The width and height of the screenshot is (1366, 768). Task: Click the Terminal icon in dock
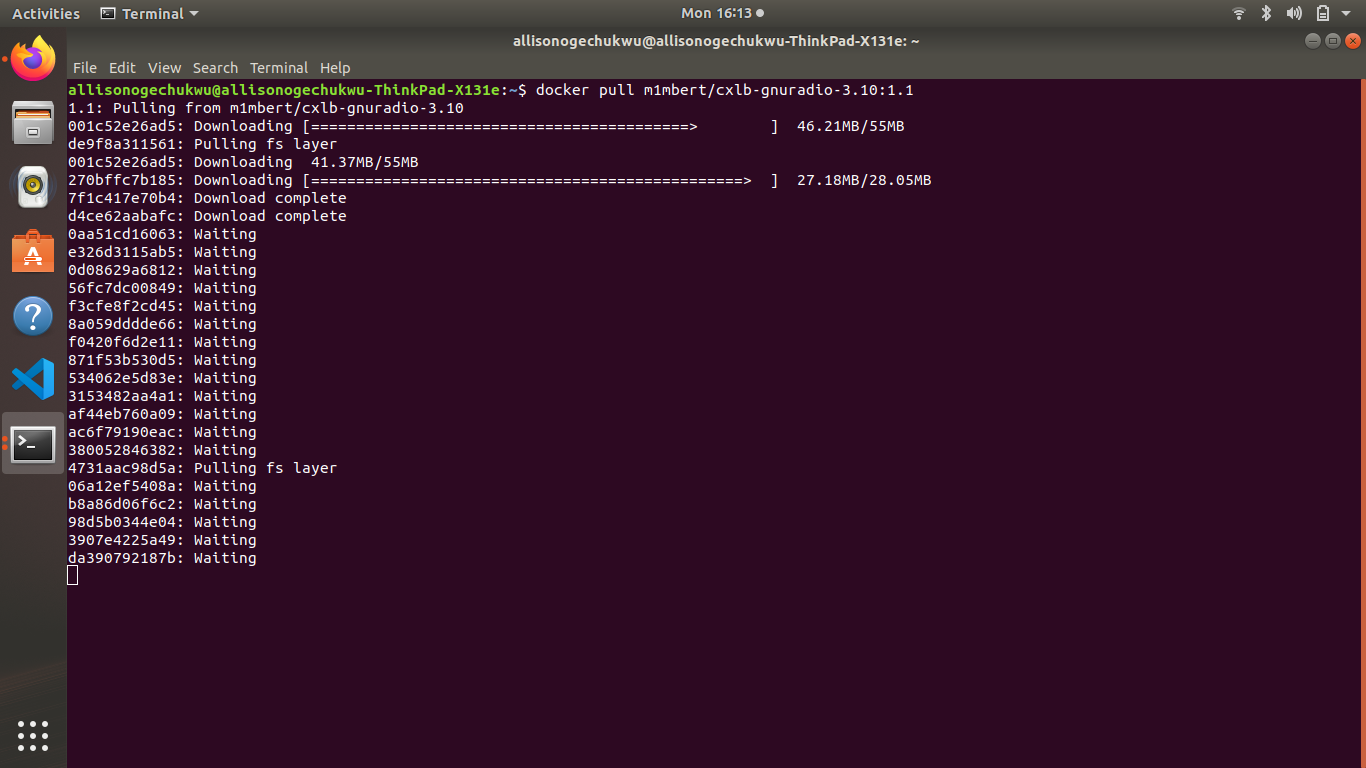point(33,443)
